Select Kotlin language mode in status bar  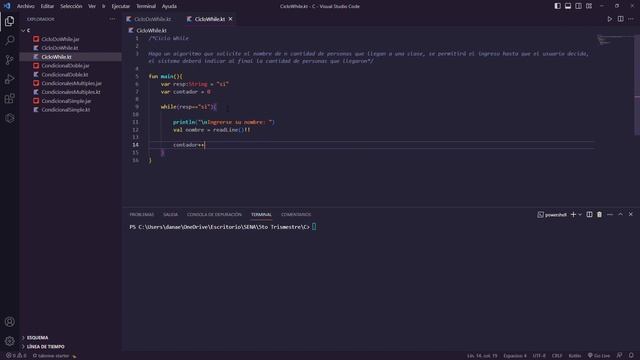coord(575,356)
